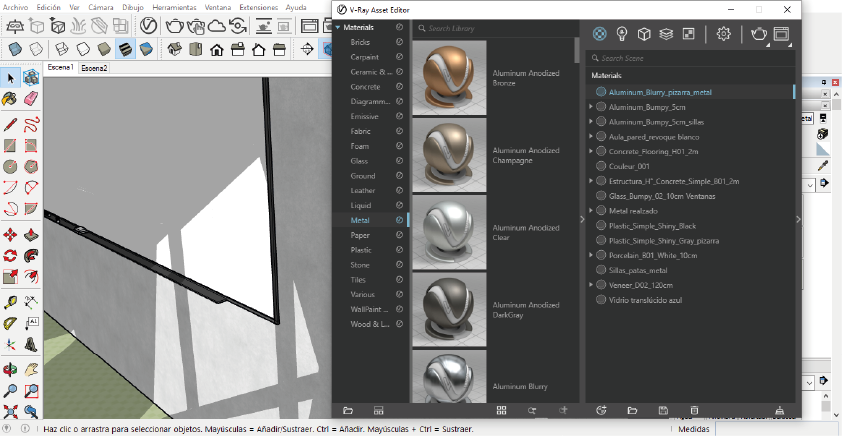Toggle the Fabric category visibility icon
Screen dimensions: 842x436
400,131
